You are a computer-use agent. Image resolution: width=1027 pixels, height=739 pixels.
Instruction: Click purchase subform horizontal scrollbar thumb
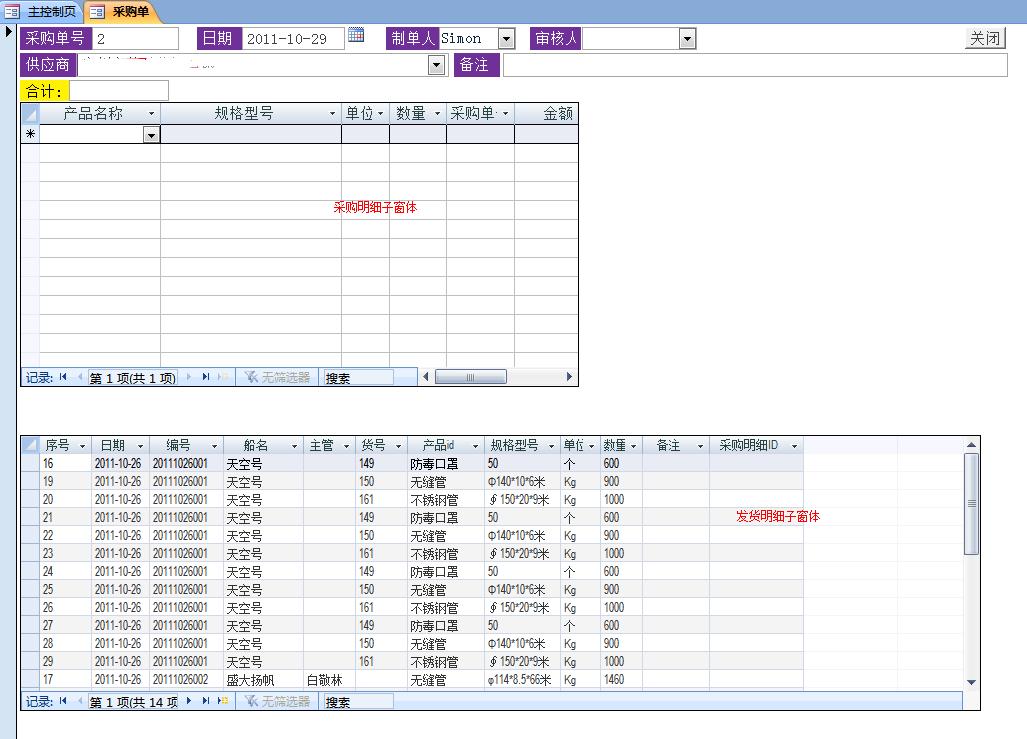pos(470,377)
